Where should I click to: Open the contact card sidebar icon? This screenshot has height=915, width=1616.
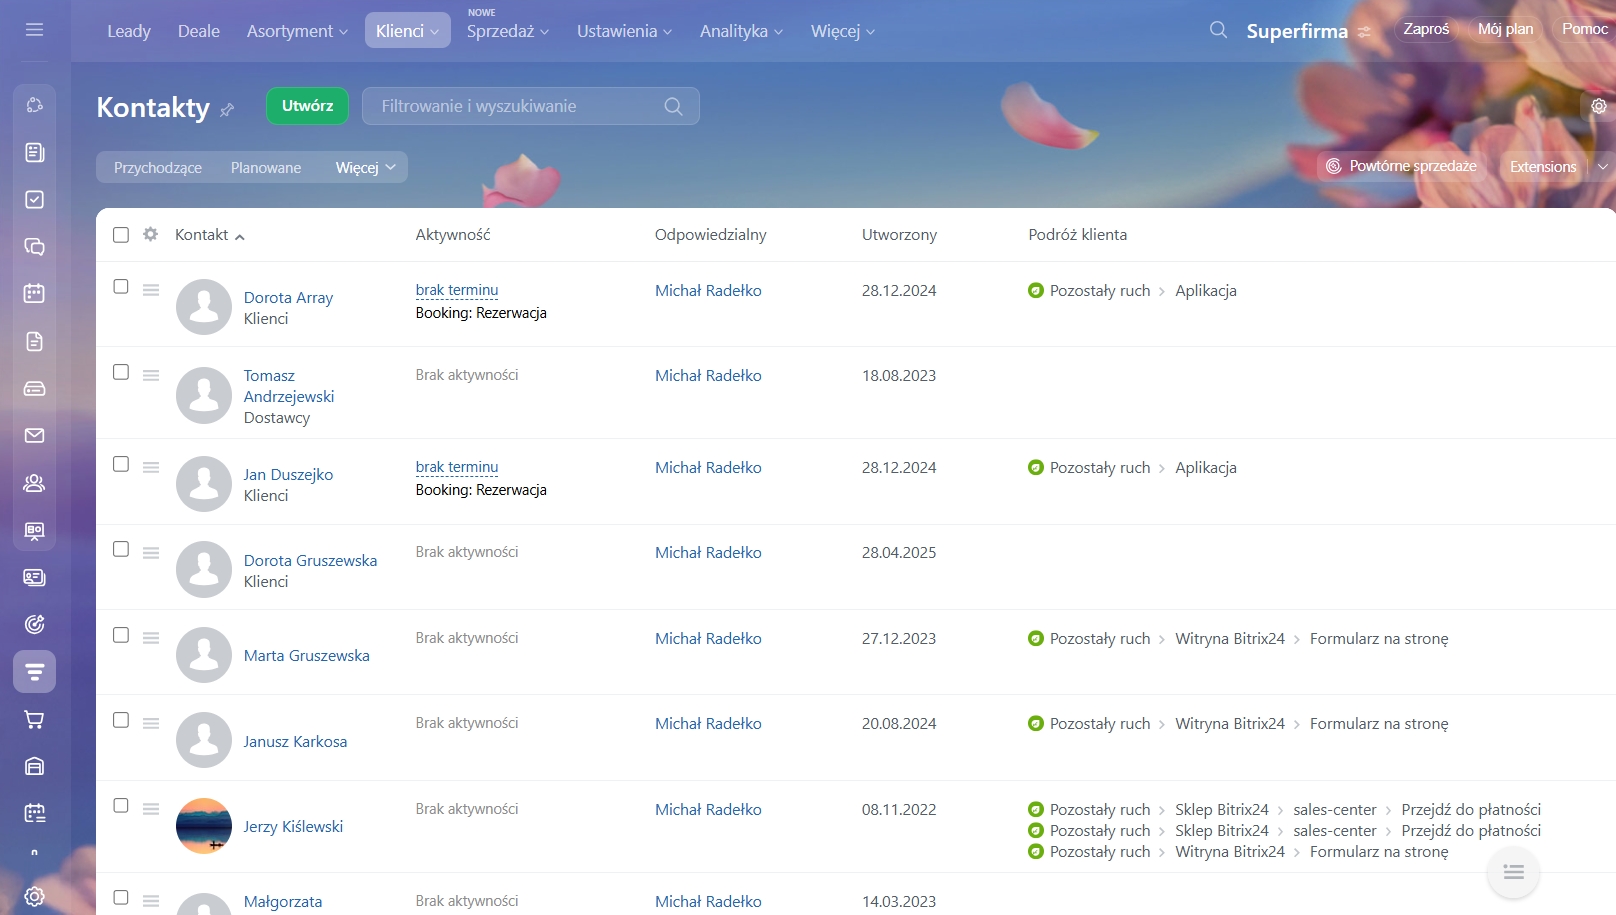(34, 577)
